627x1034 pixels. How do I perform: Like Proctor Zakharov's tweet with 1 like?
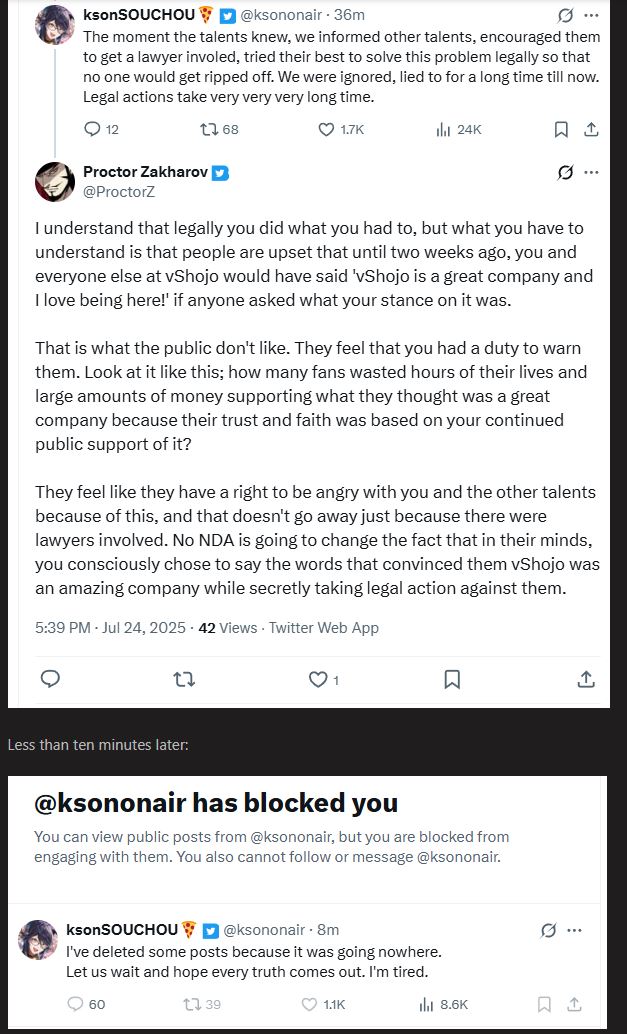(318, 679)
